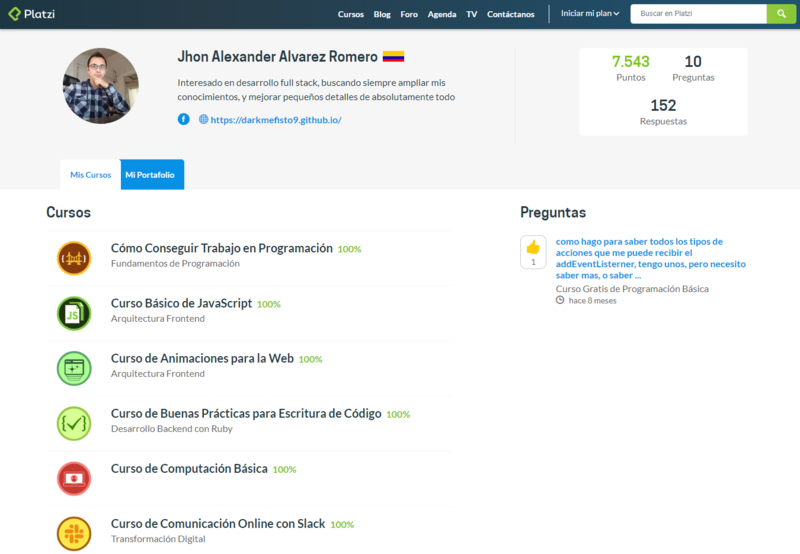Open the Blog menu item
The height and width of the screenshot is (554, 800).
(x=382, y=14)
